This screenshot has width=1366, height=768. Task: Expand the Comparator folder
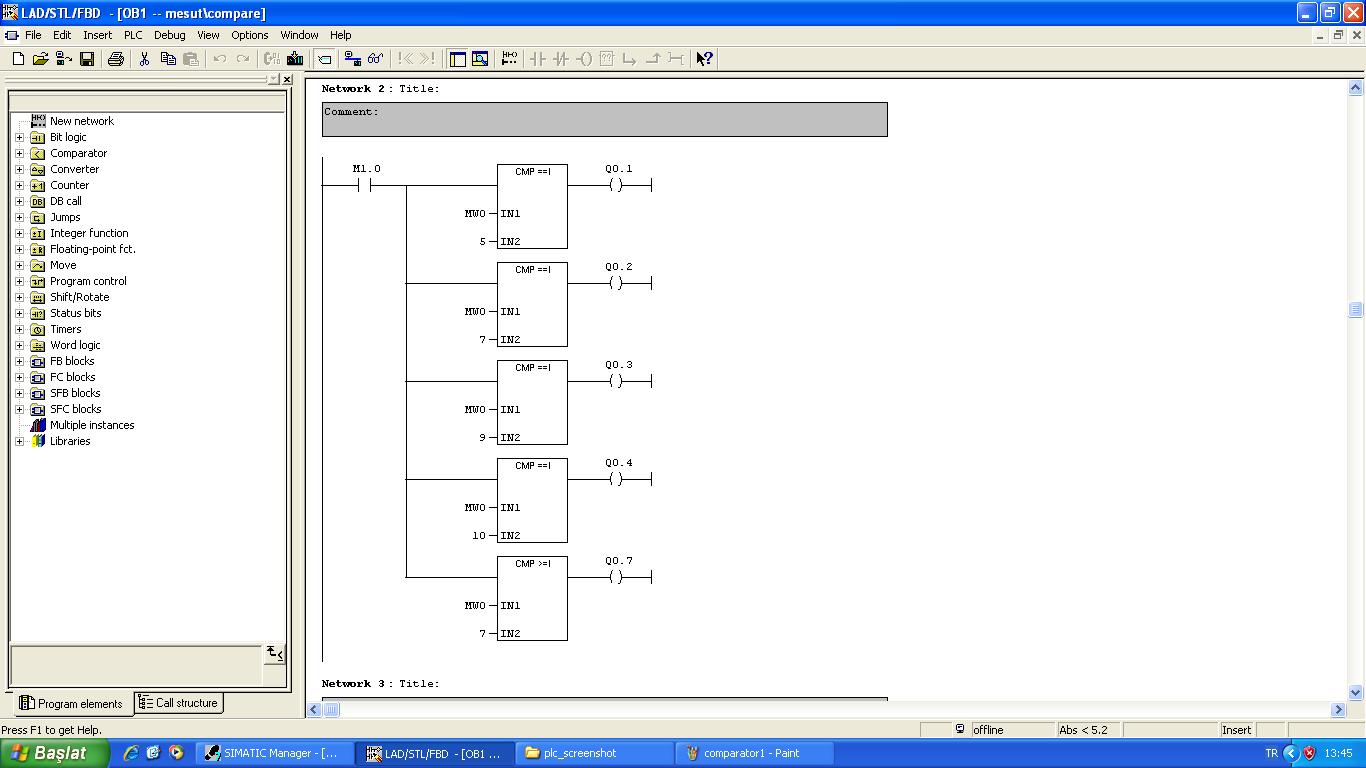coord(19,153)
